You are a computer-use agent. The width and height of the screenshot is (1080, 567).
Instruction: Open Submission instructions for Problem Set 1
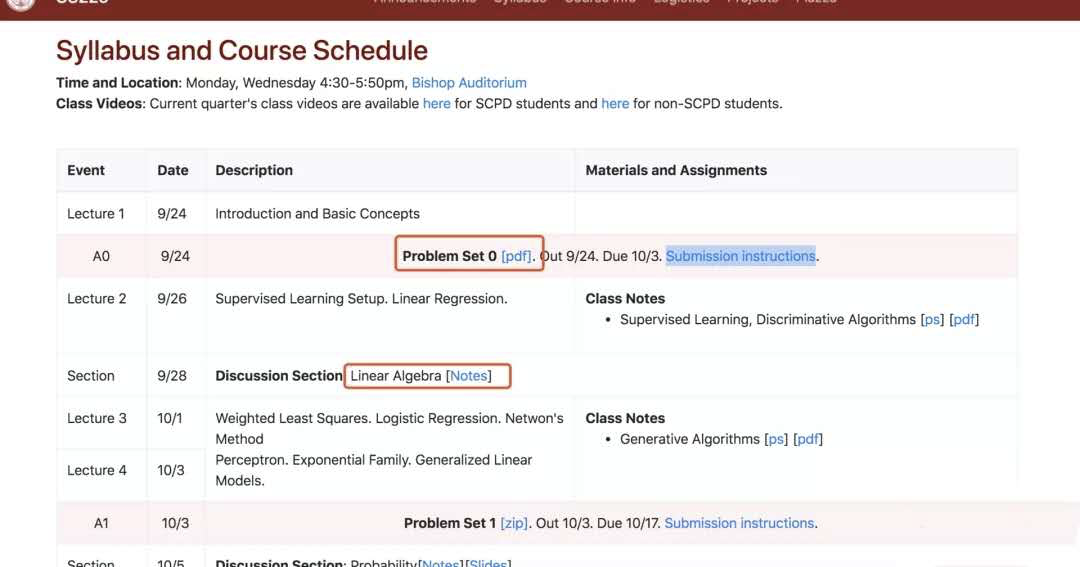click(739, 523)
